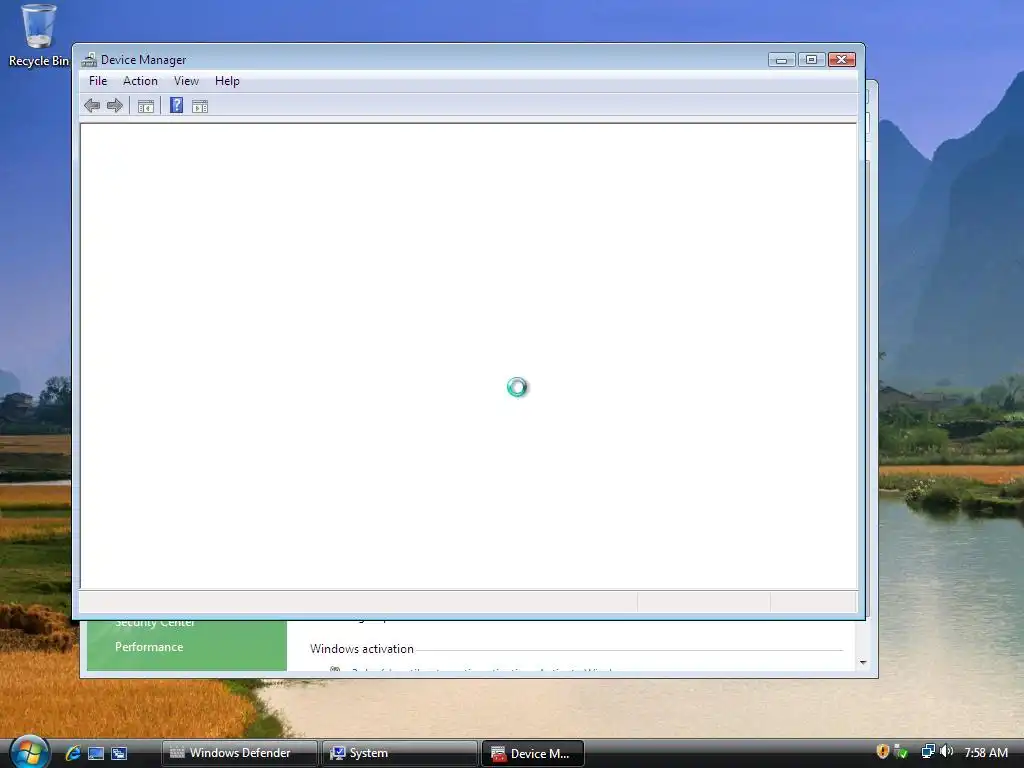Image resolution: width=1024 pixels, height=768 pixels.
Task: Click the Windows activation heading in System window
Action: click(x=362, y=649)
